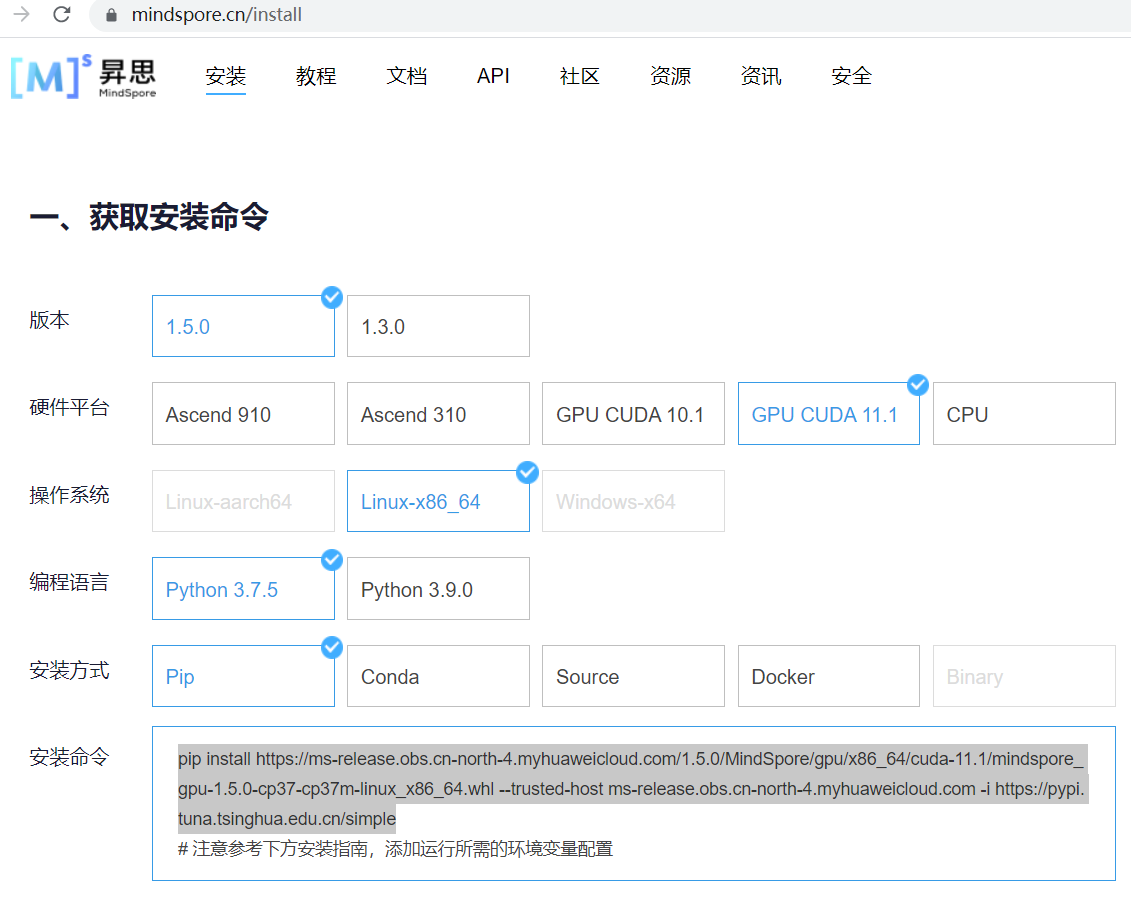Choose Ascend 310 hardware platform
The height and width of the screenshot is (914, 1131).
coord(439,414)
